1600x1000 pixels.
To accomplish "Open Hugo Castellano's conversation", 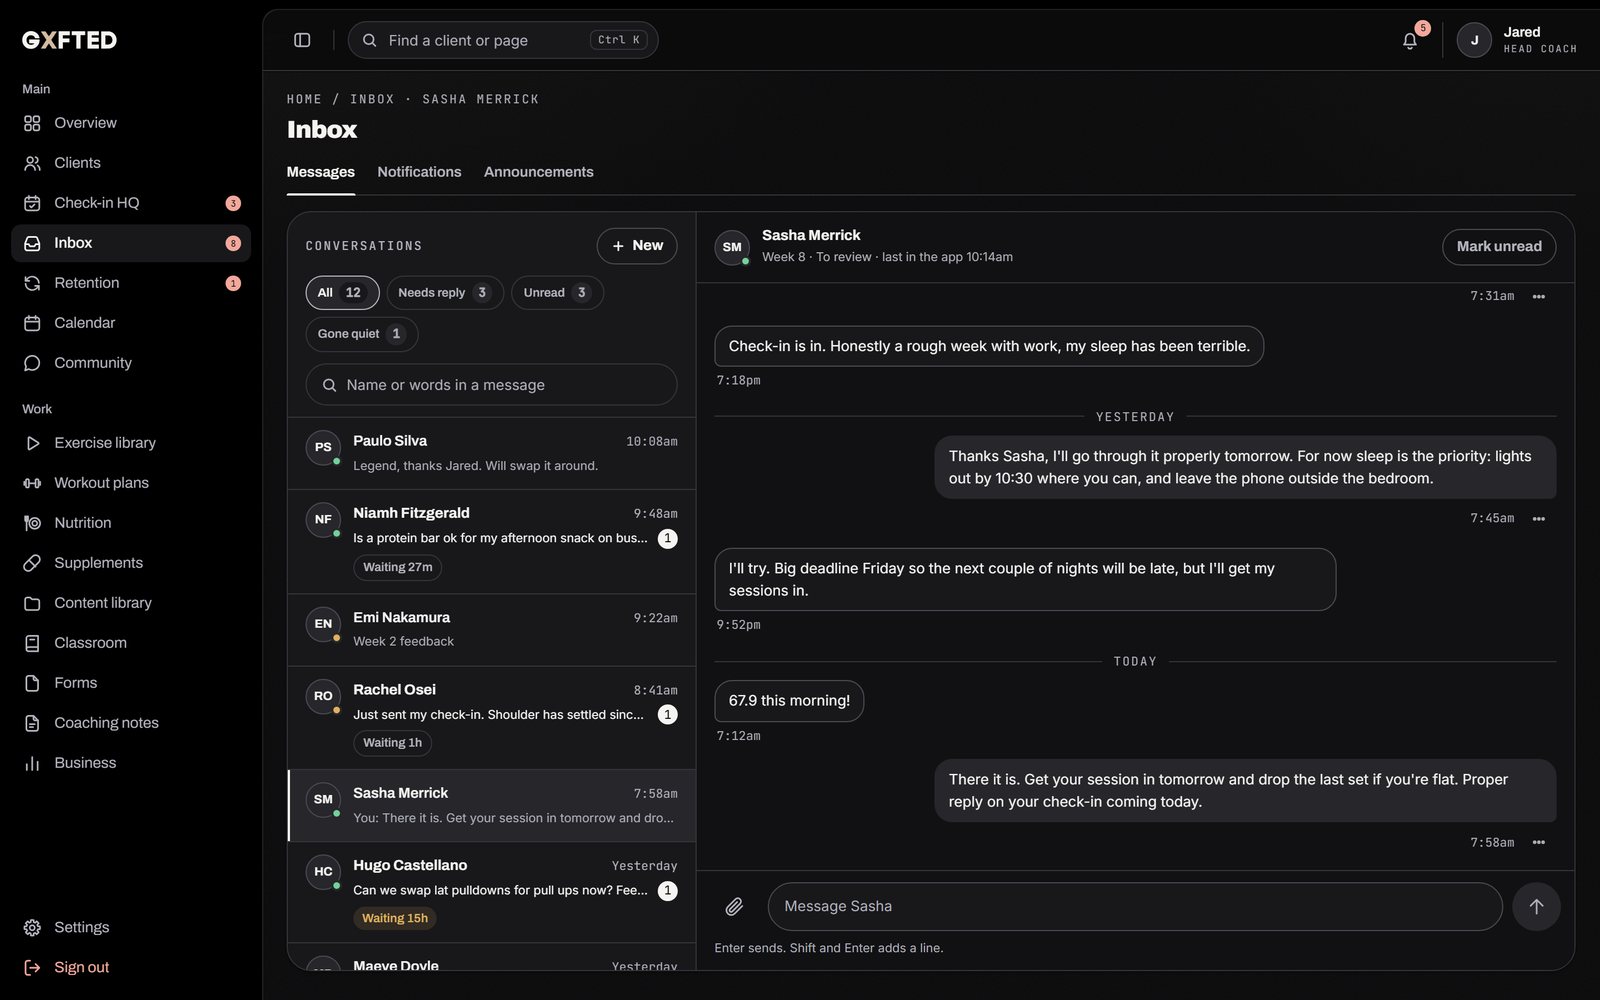I will (491, 892).
